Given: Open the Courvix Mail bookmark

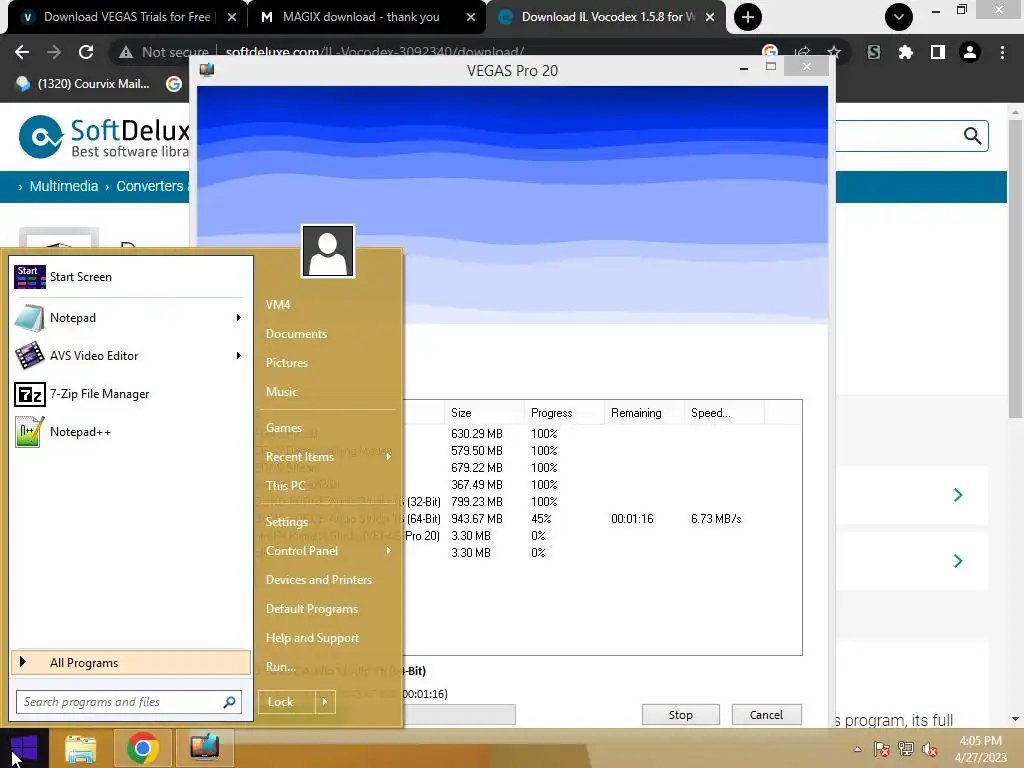Looking at the screenshot, I should click(83, 84).
